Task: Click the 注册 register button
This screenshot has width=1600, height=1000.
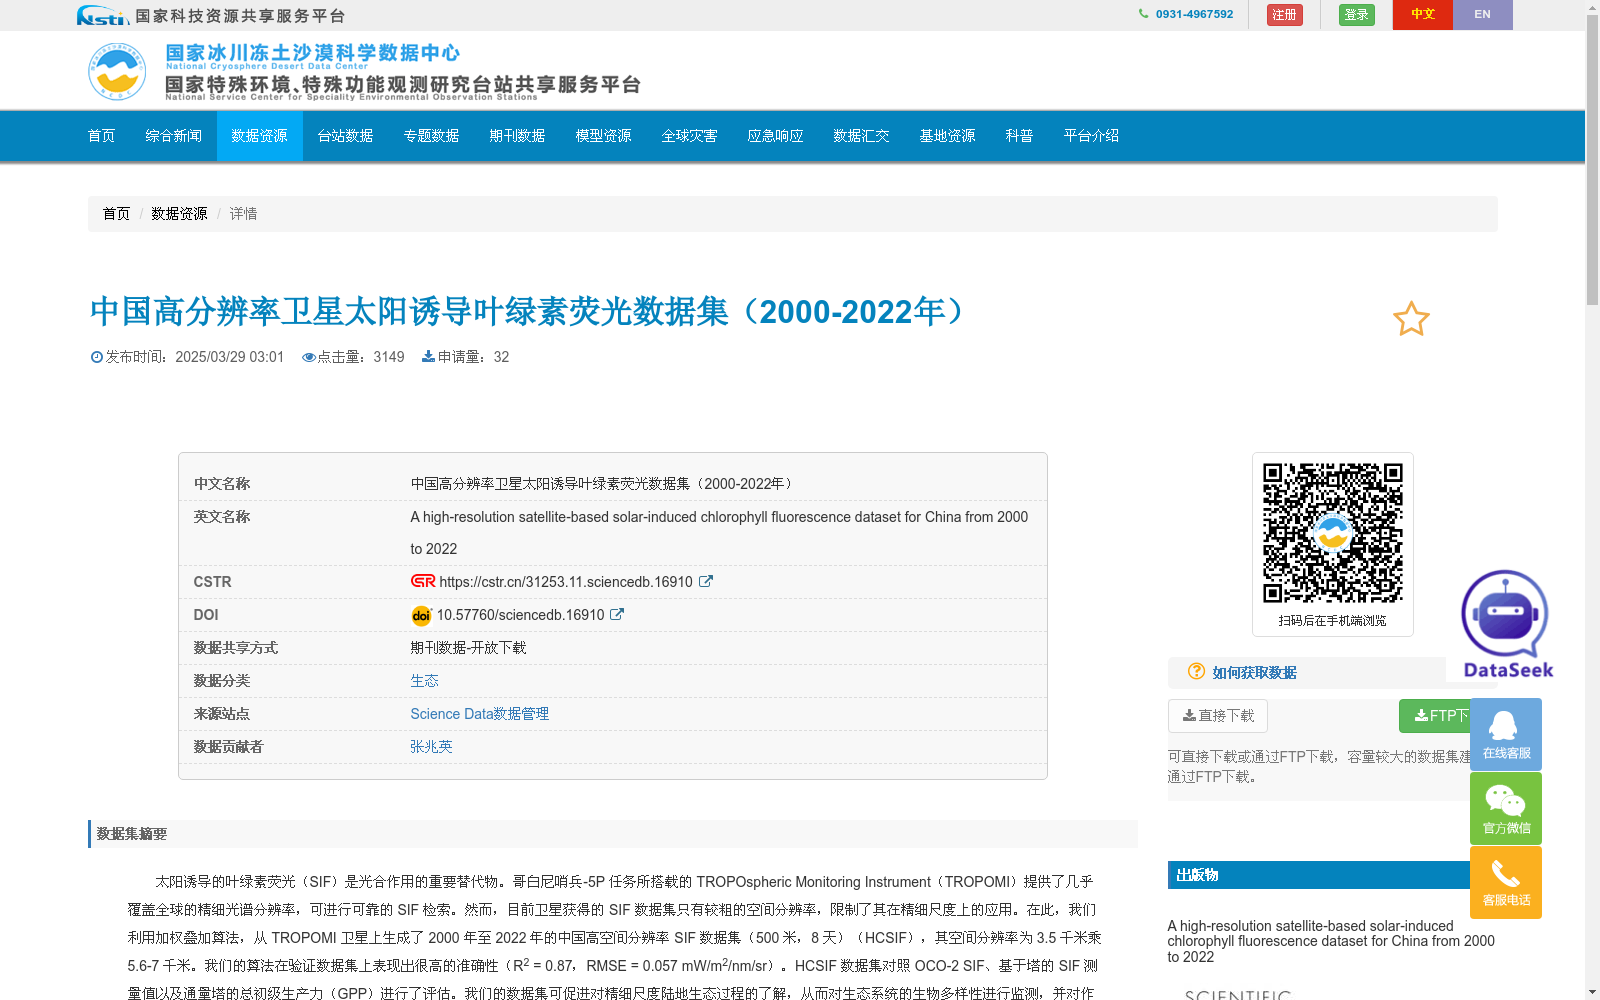Action: [1285, 15]
